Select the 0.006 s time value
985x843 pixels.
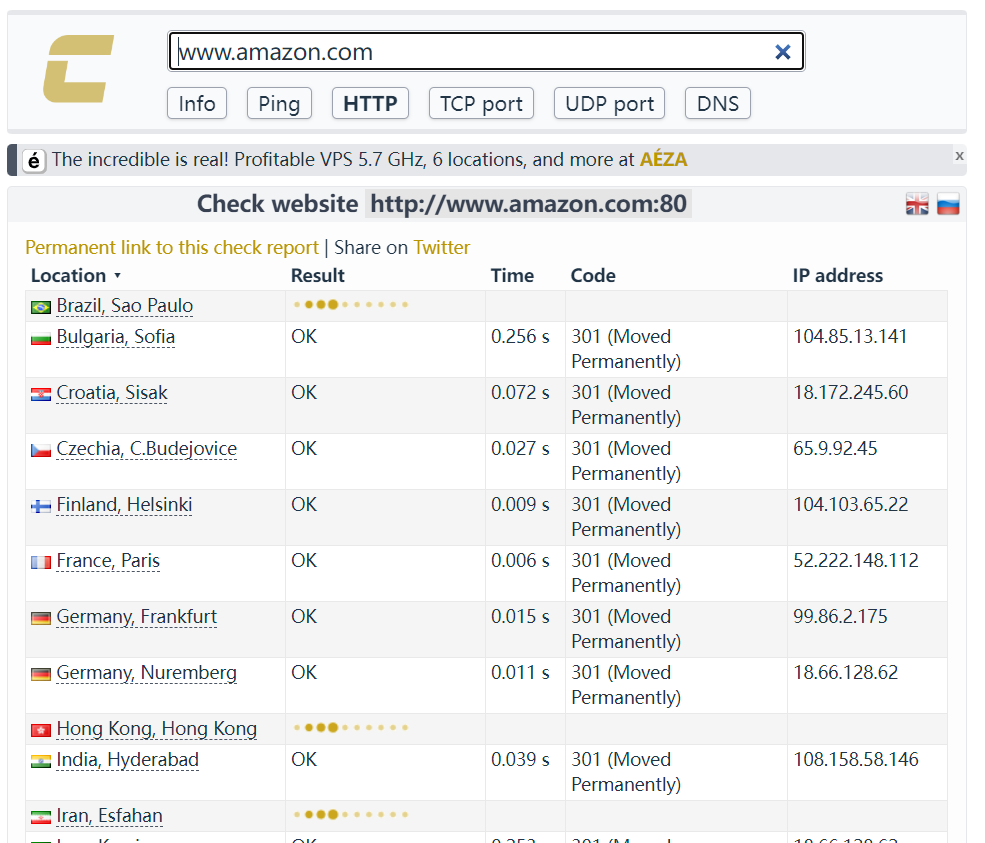tap(520, 560)
